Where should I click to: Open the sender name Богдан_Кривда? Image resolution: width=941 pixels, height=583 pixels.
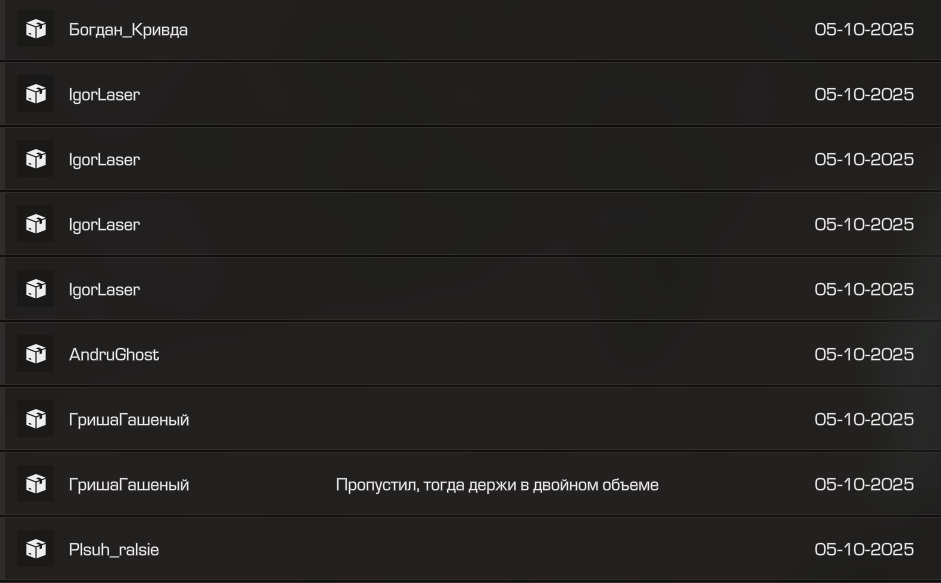[x=128, y=29]
